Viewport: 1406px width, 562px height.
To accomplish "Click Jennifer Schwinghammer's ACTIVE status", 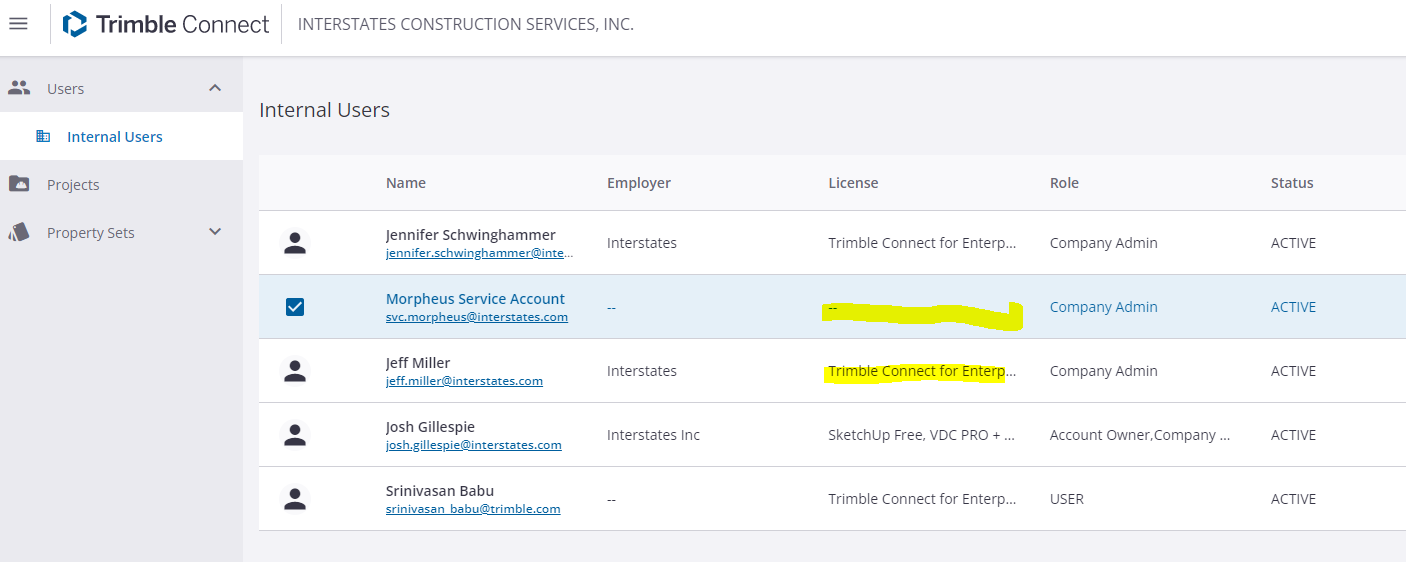I will 1293,243.
